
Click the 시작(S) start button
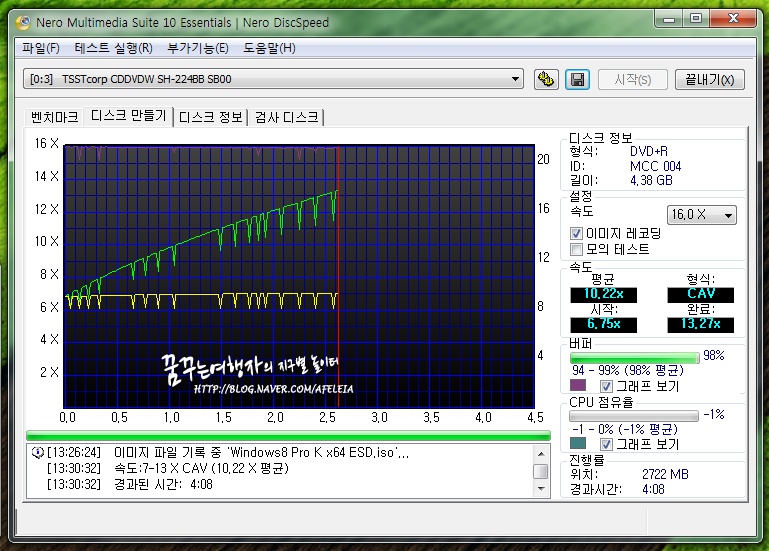coord(633,79)
